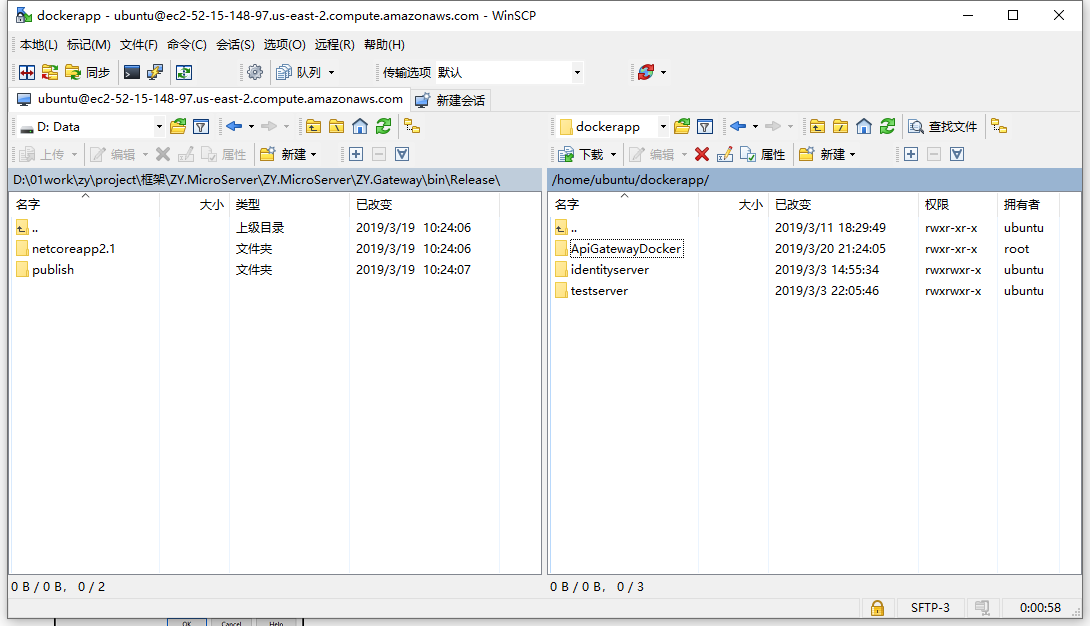
Task: Click the Compare Directories icon
Action: click(27, 72)
